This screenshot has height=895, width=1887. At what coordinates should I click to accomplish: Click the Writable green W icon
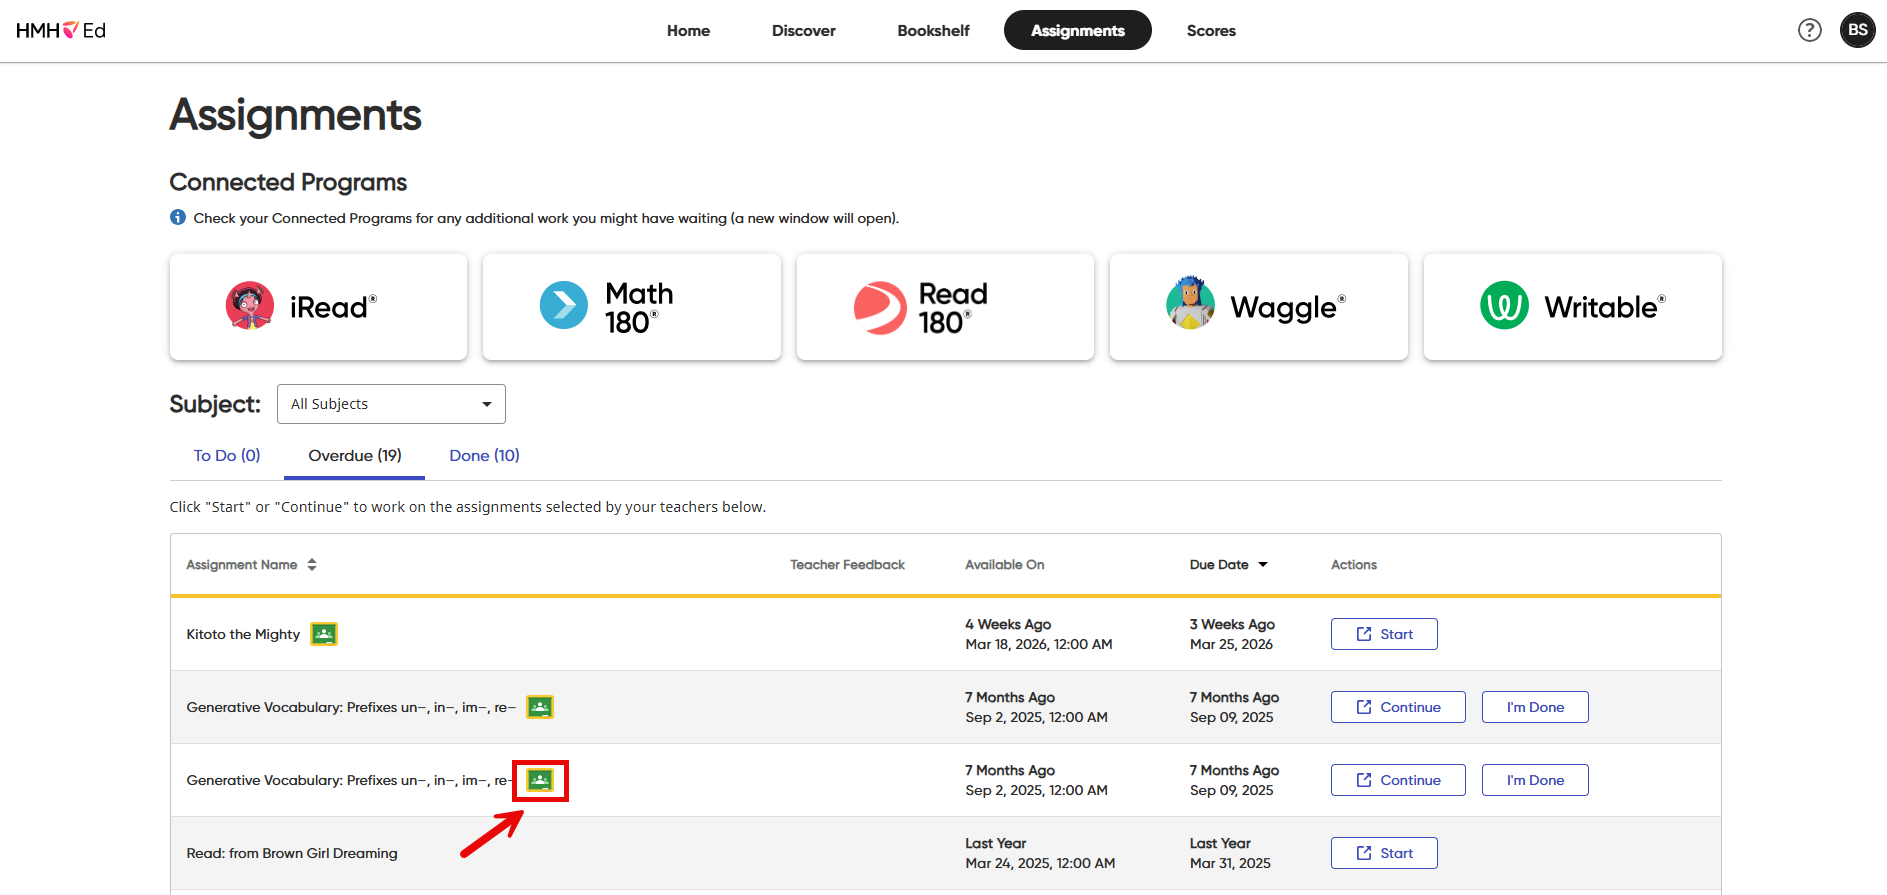point(1504,306)
